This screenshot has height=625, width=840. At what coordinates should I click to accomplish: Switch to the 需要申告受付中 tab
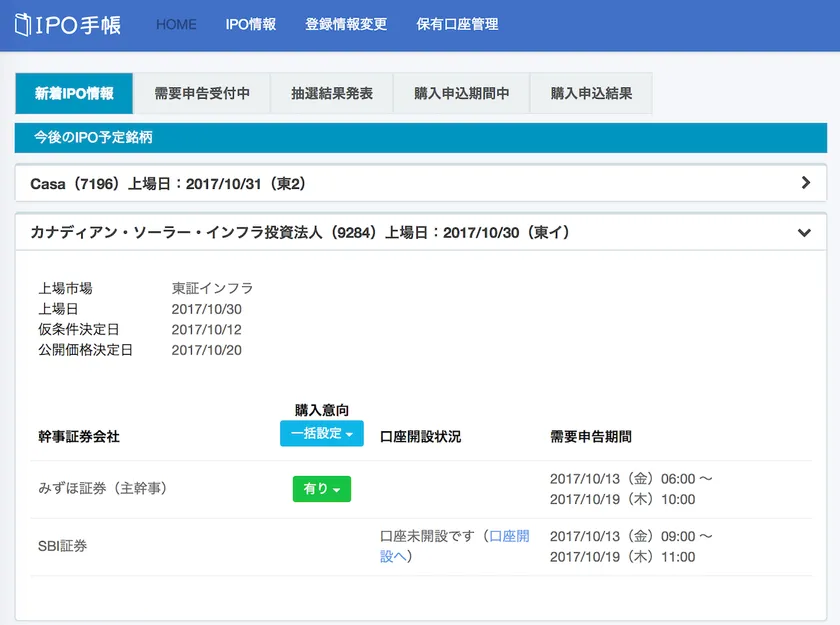click(202, 93)
